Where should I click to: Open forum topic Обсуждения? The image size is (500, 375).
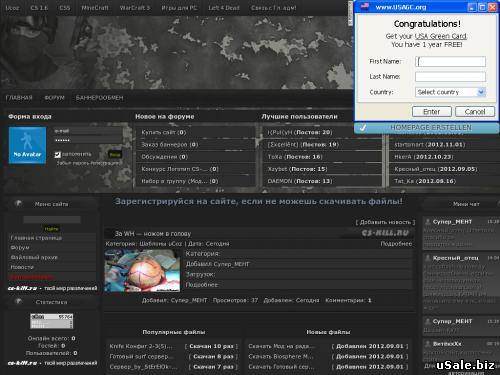164,157
